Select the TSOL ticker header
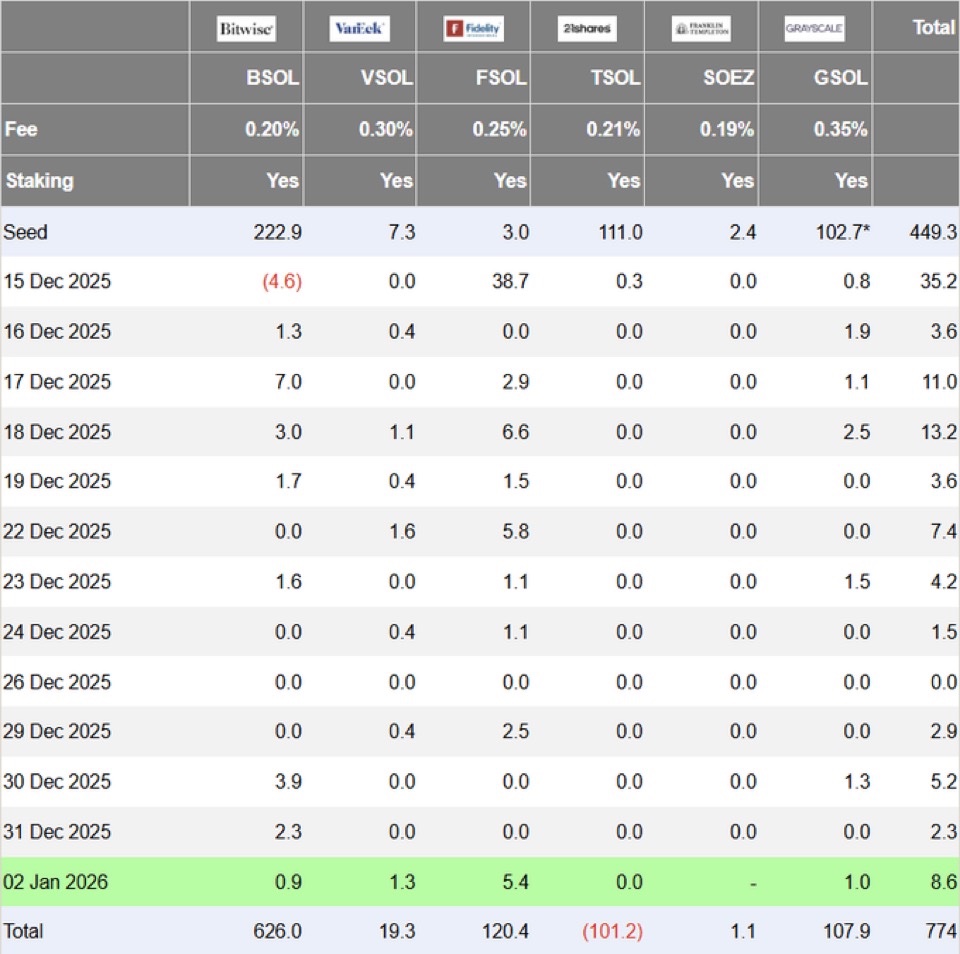Image resolution: width=960 pixels, height=954 pixels. [x=615, y=78]
